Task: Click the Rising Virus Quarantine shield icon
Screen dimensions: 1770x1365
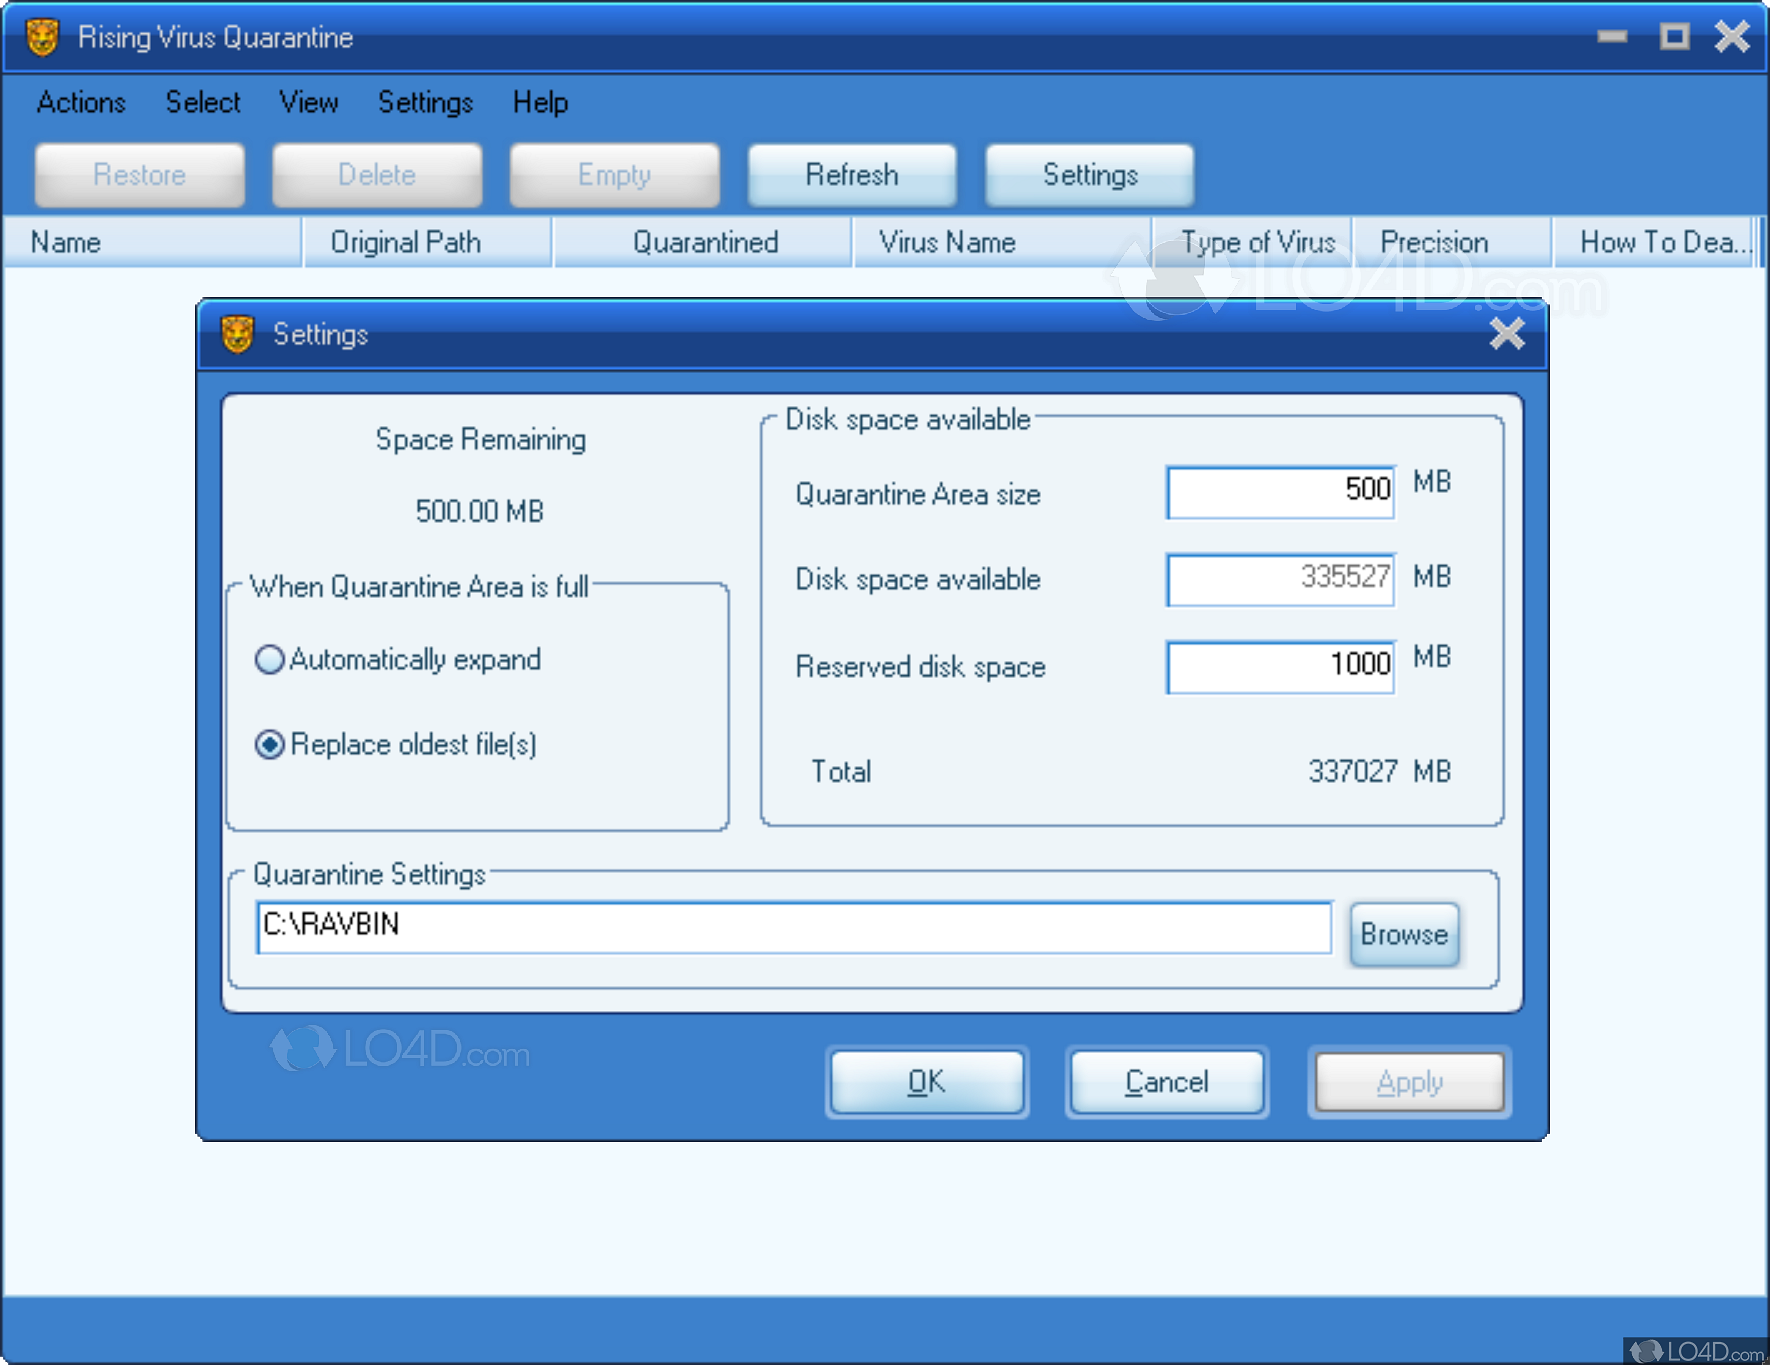Action: 42,37
